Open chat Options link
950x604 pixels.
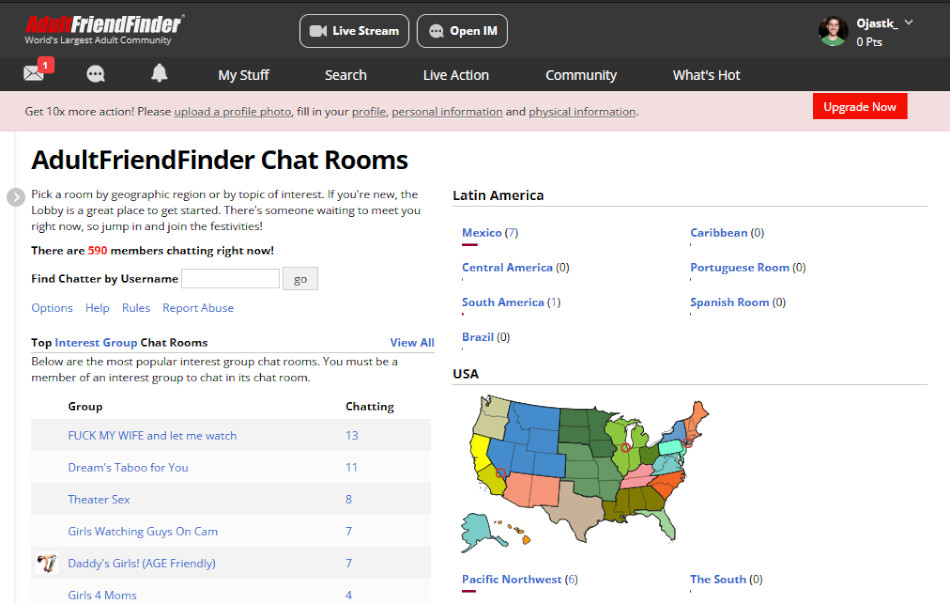(x=52, y=308)
